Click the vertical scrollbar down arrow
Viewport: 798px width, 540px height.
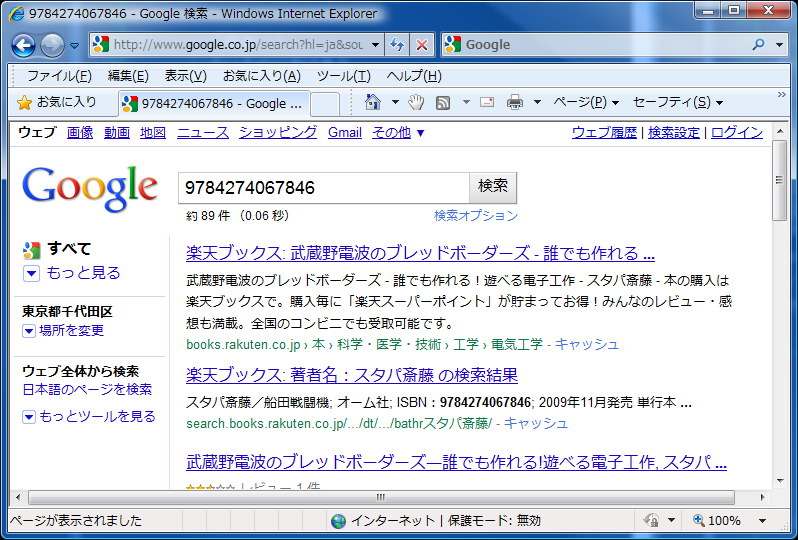point(779,480)
